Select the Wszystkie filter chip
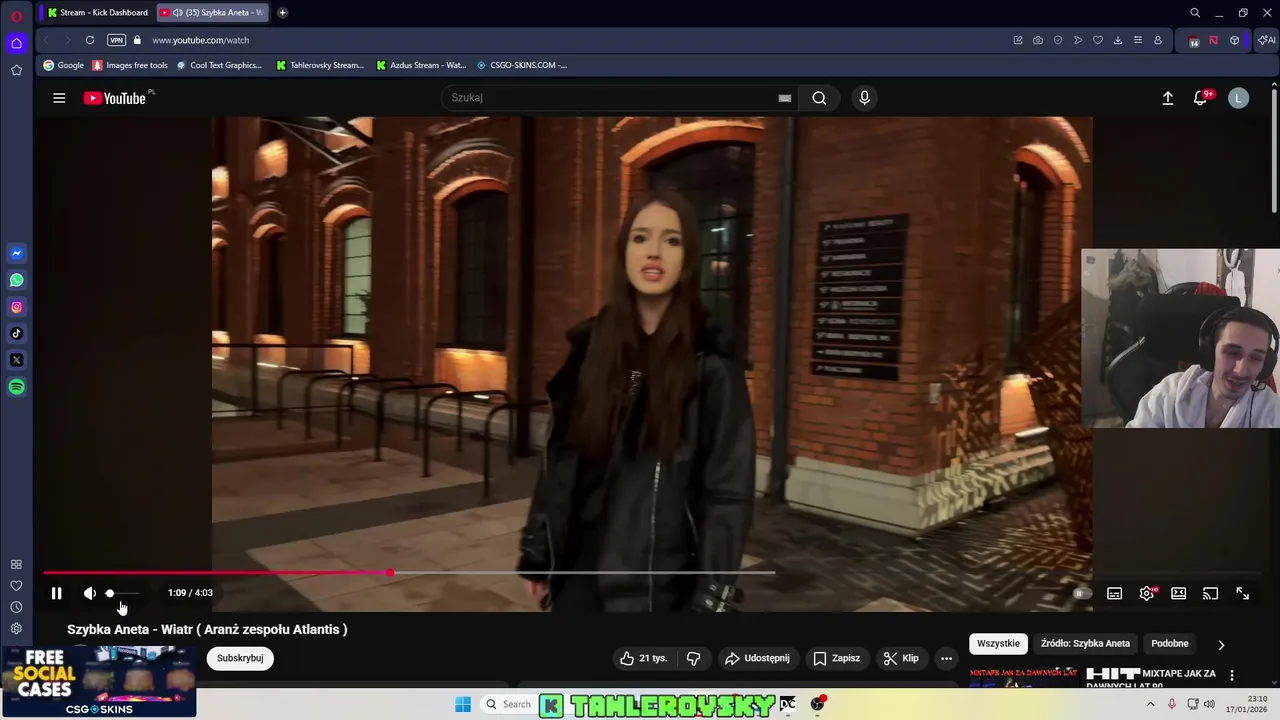 pyautogui.click(x=998, y=644)
